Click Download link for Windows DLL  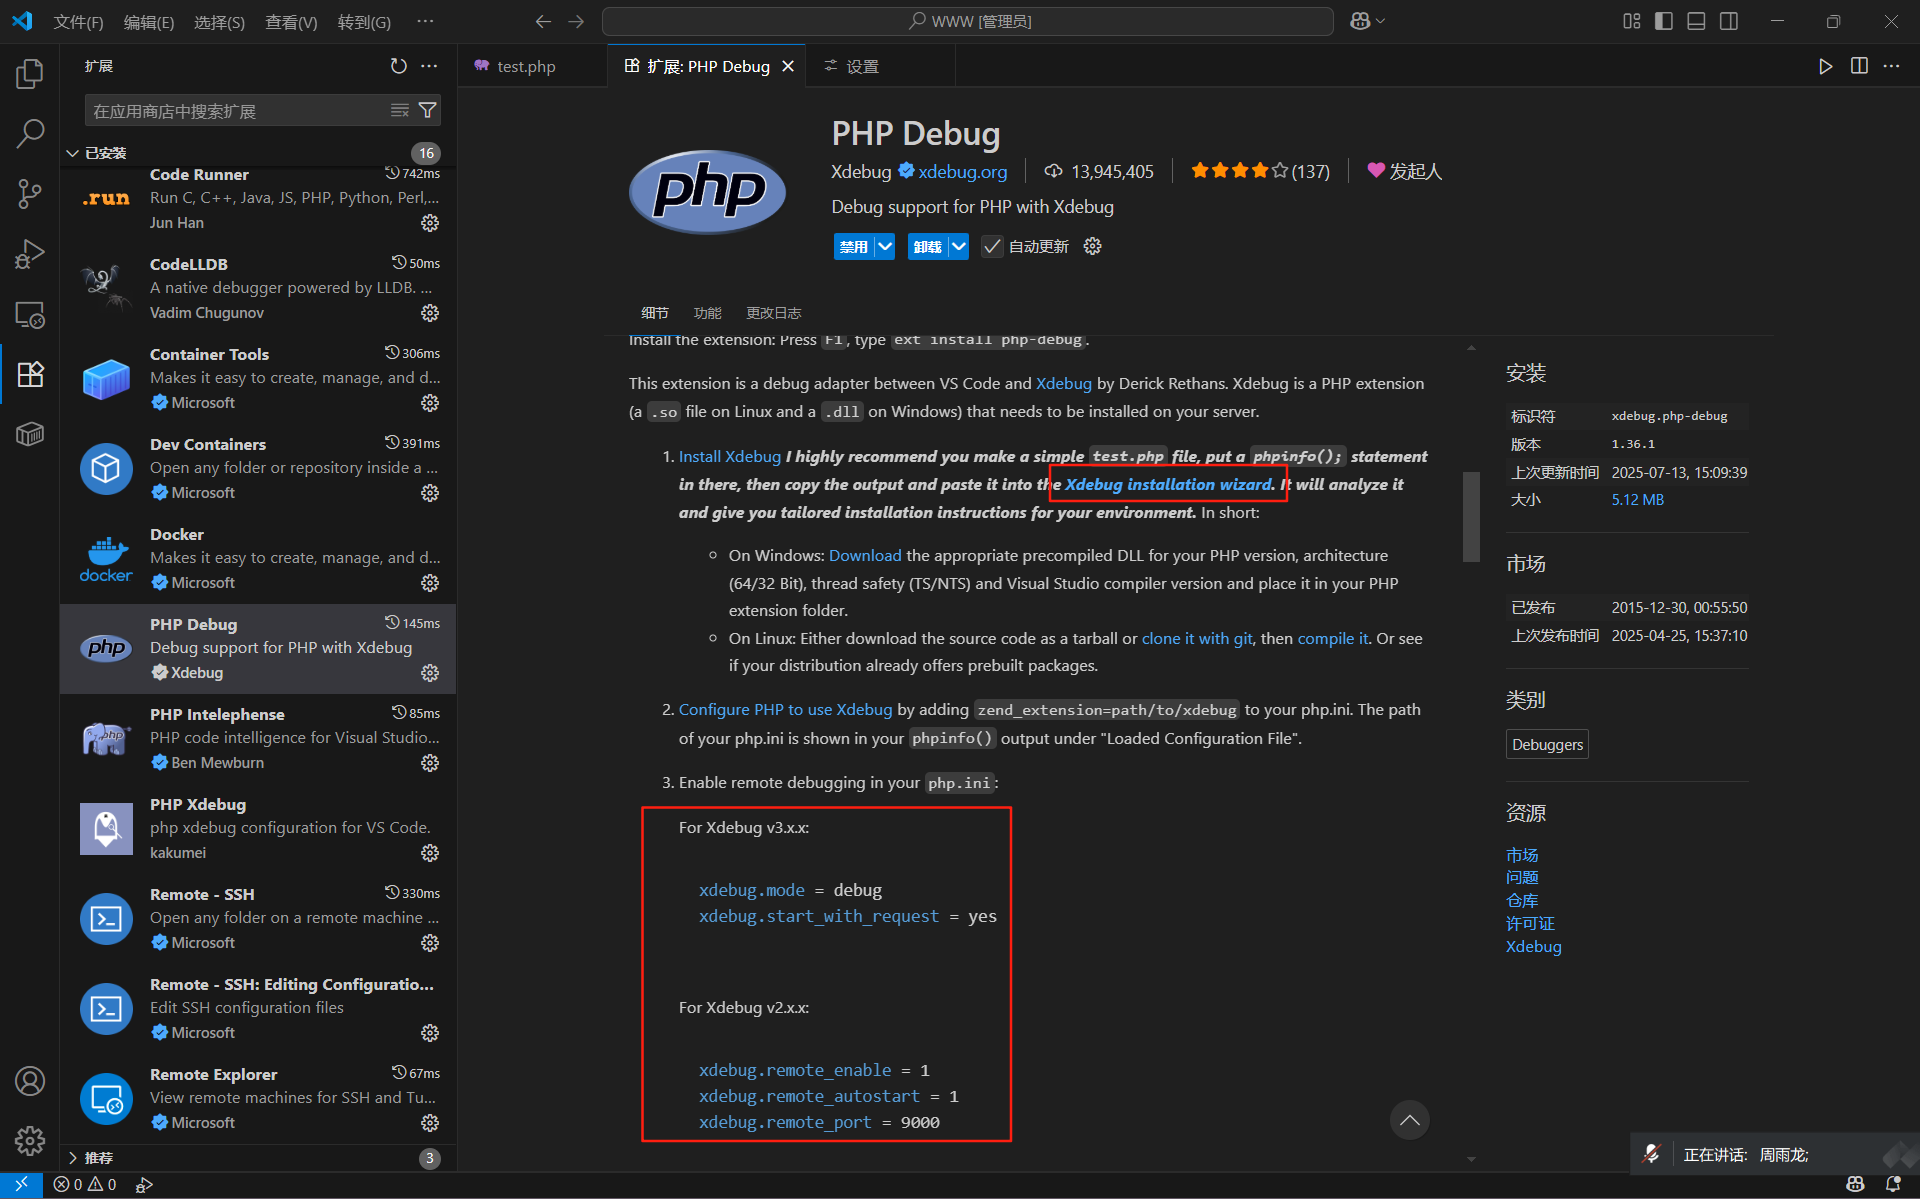(865, 555)
